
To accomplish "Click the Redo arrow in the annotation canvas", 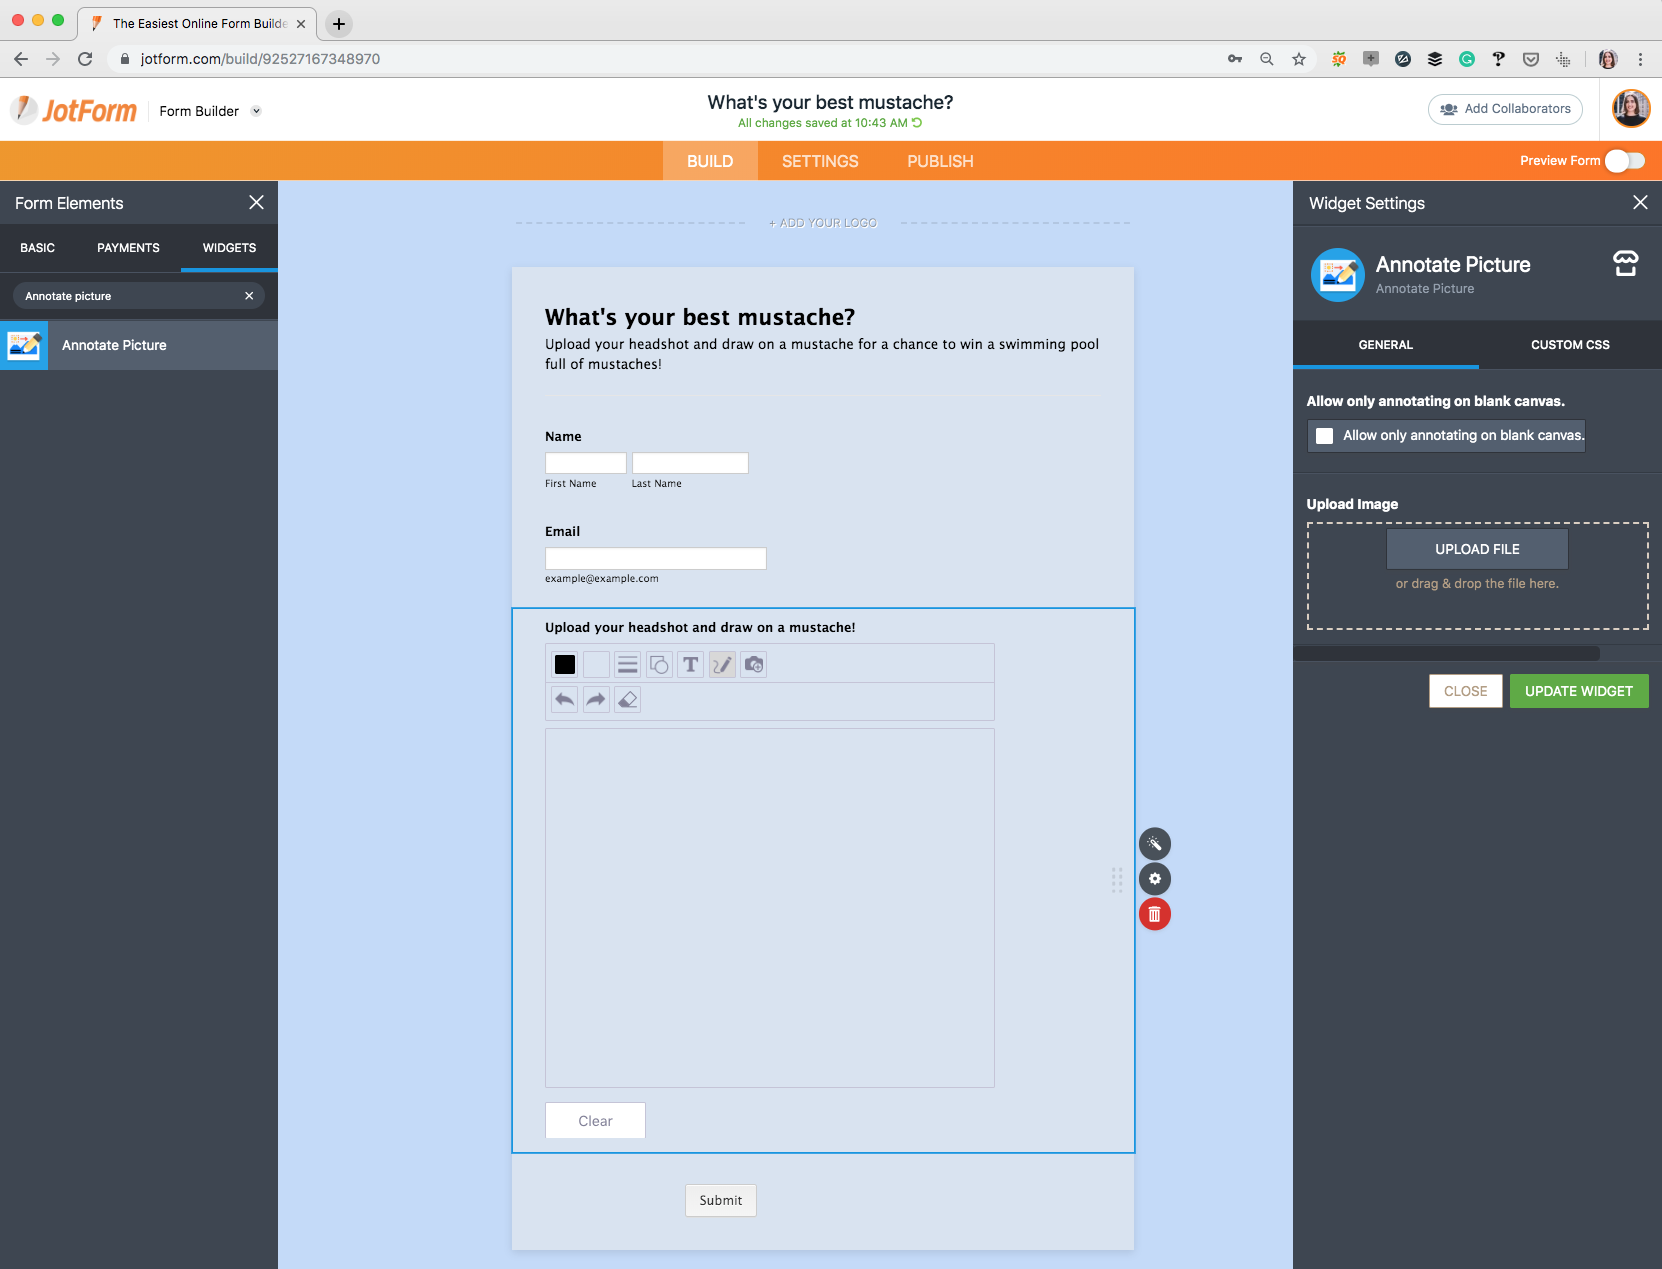I will click(595, 700).
